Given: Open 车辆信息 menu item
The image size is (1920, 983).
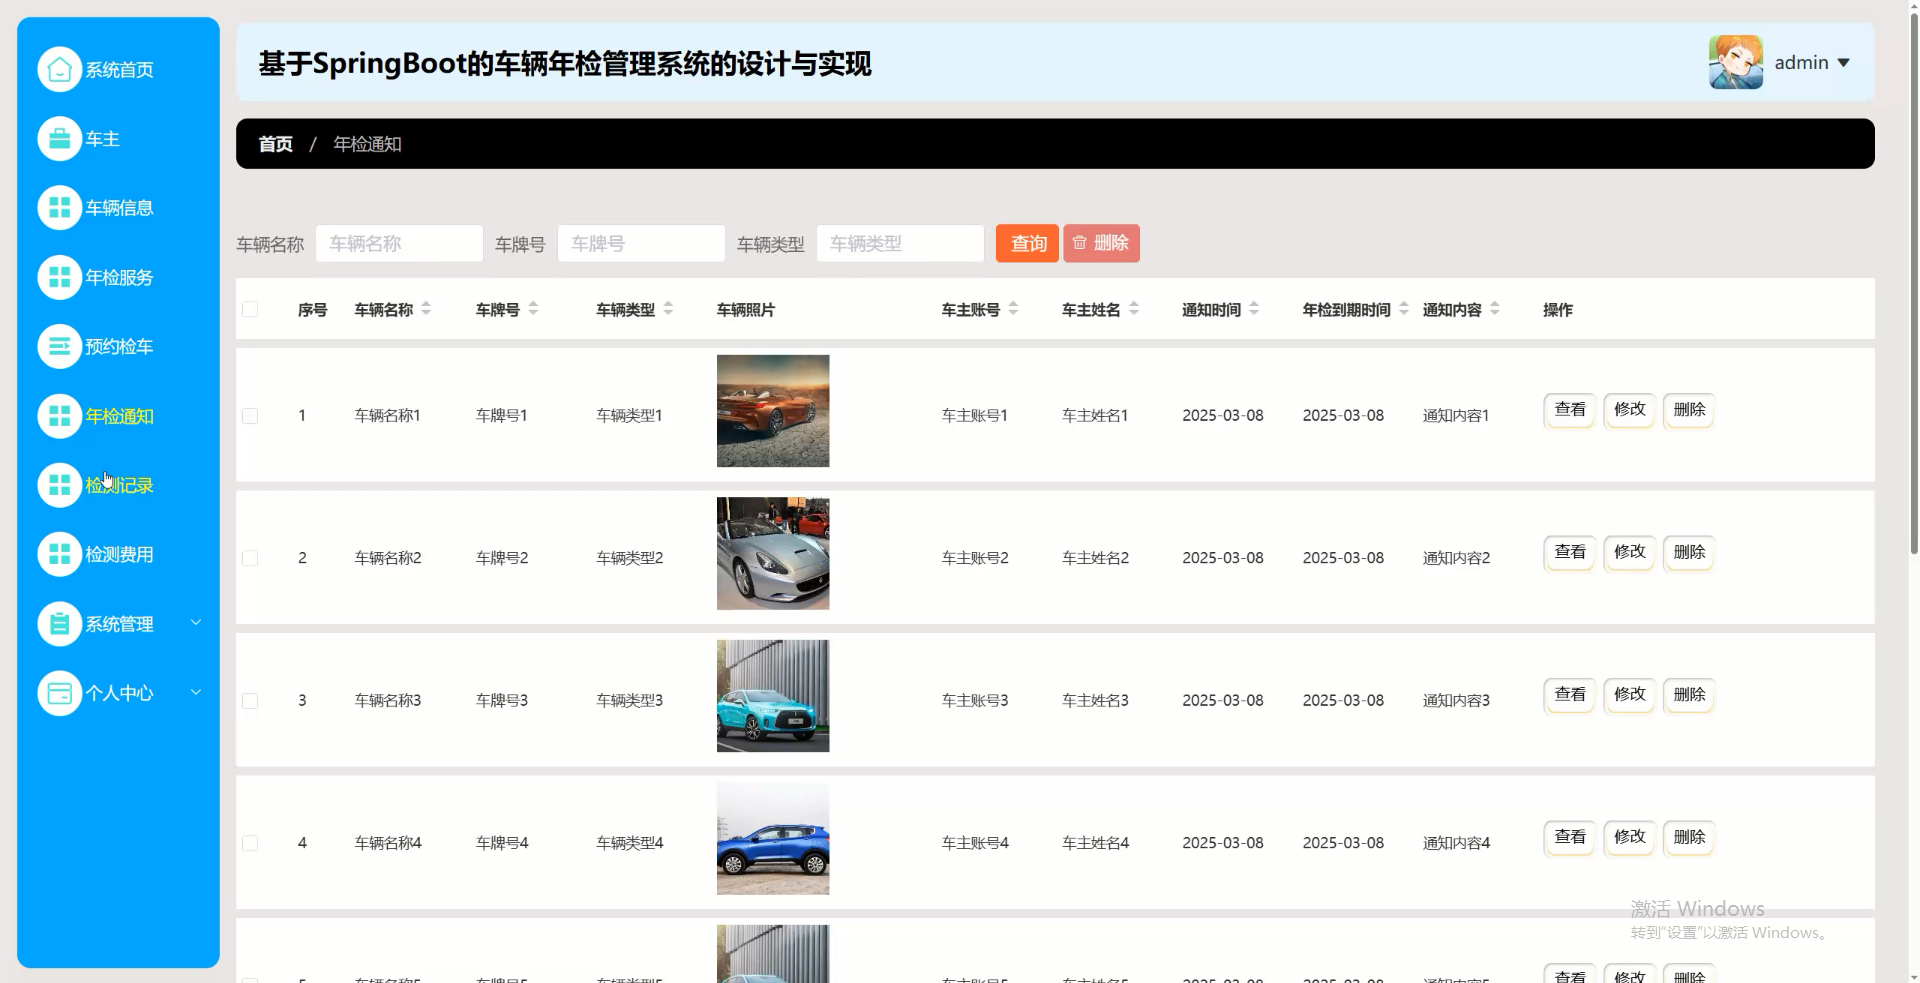Looking at the screenshot, I should pyautogui.click(x=119, y=208).
